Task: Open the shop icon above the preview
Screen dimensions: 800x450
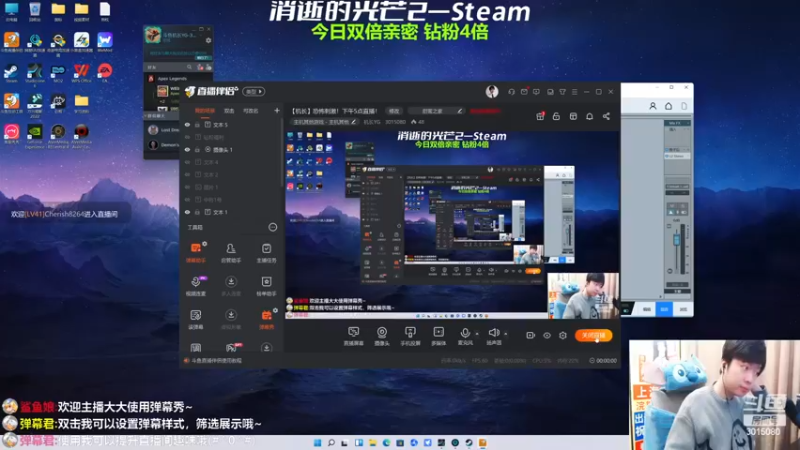Action: pos(573,116)
